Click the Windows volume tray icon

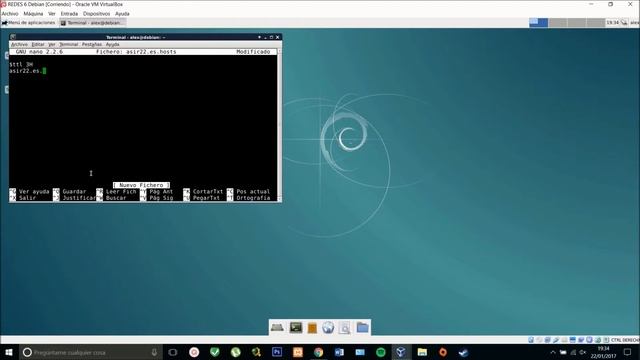tap(583, 352)
